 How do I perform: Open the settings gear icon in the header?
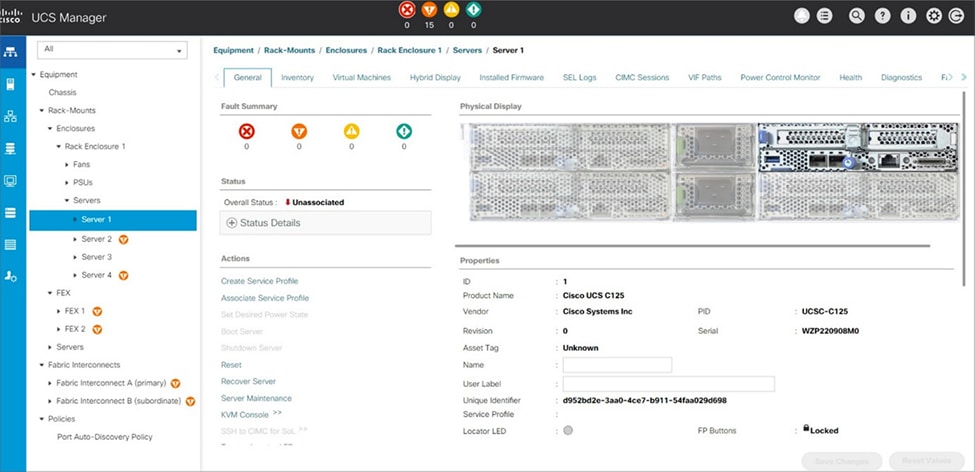point(934,17)
